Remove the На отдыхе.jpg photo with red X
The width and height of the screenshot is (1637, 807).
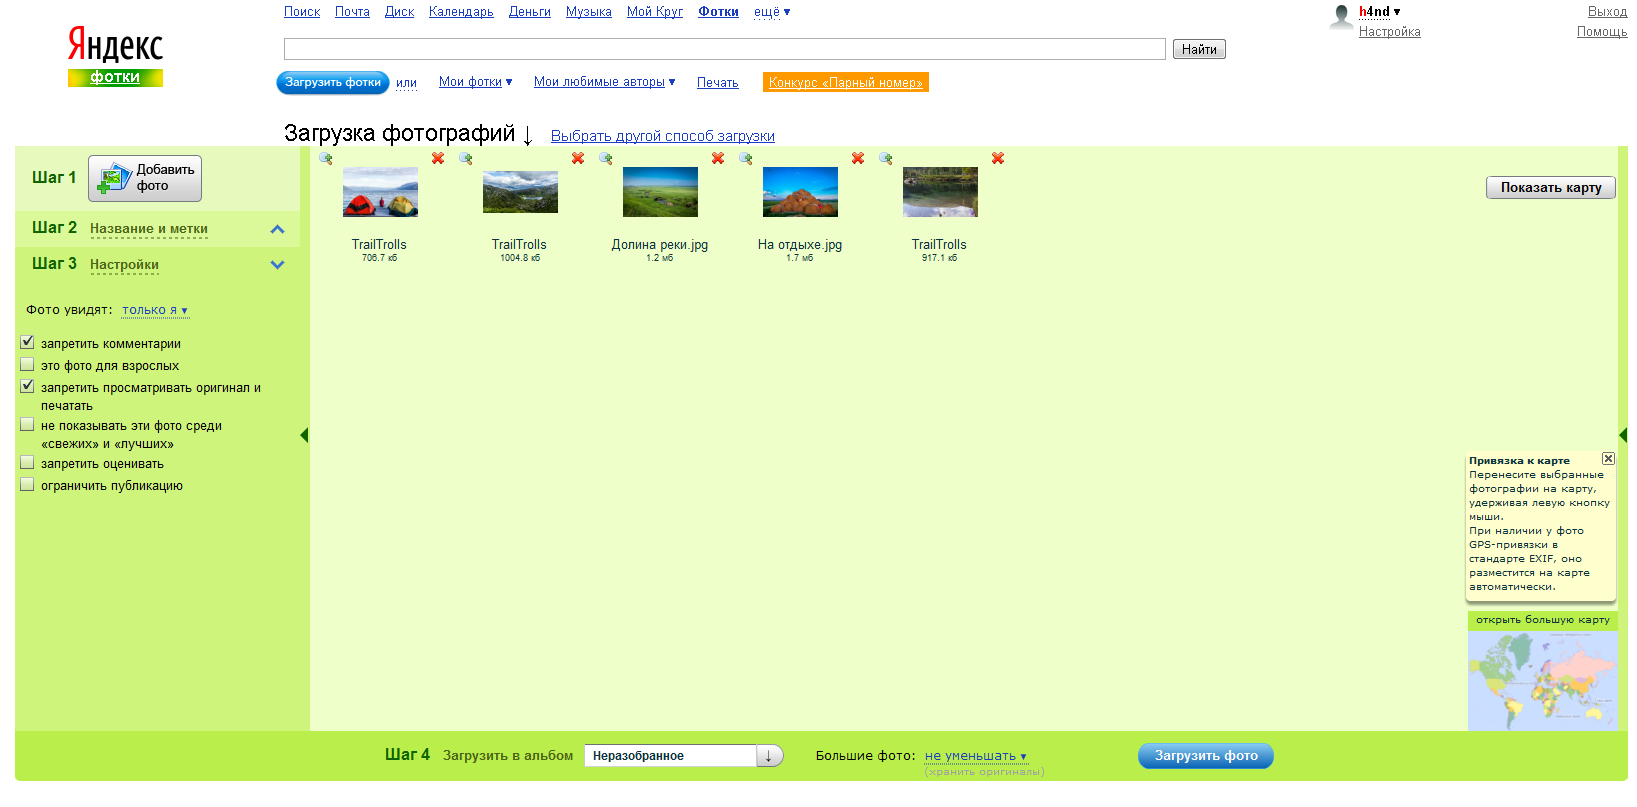pos(857,158)
